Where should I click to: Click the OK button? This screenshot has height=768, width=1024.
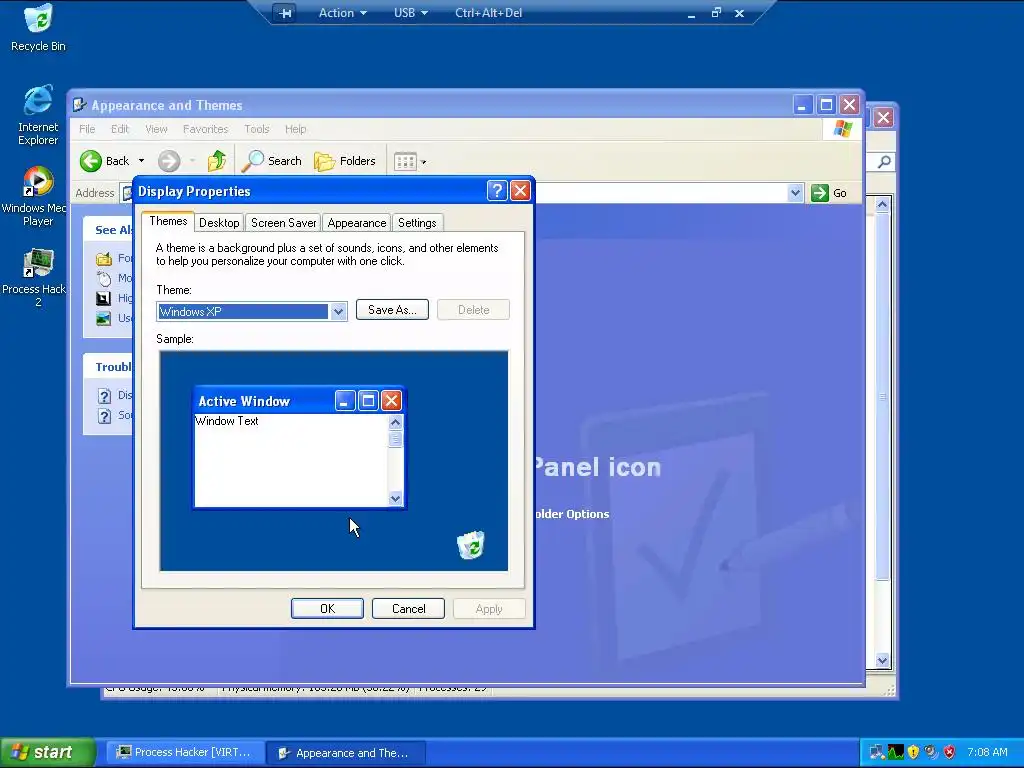pyautogui.click(x=327, y=609)
